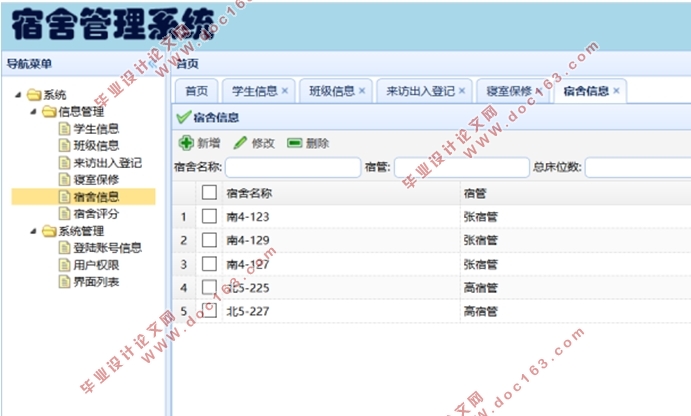Click the green checkmark icon of 宿舍信息 panel
Viewport: 691px width, 416px height.
click(183, 117)
